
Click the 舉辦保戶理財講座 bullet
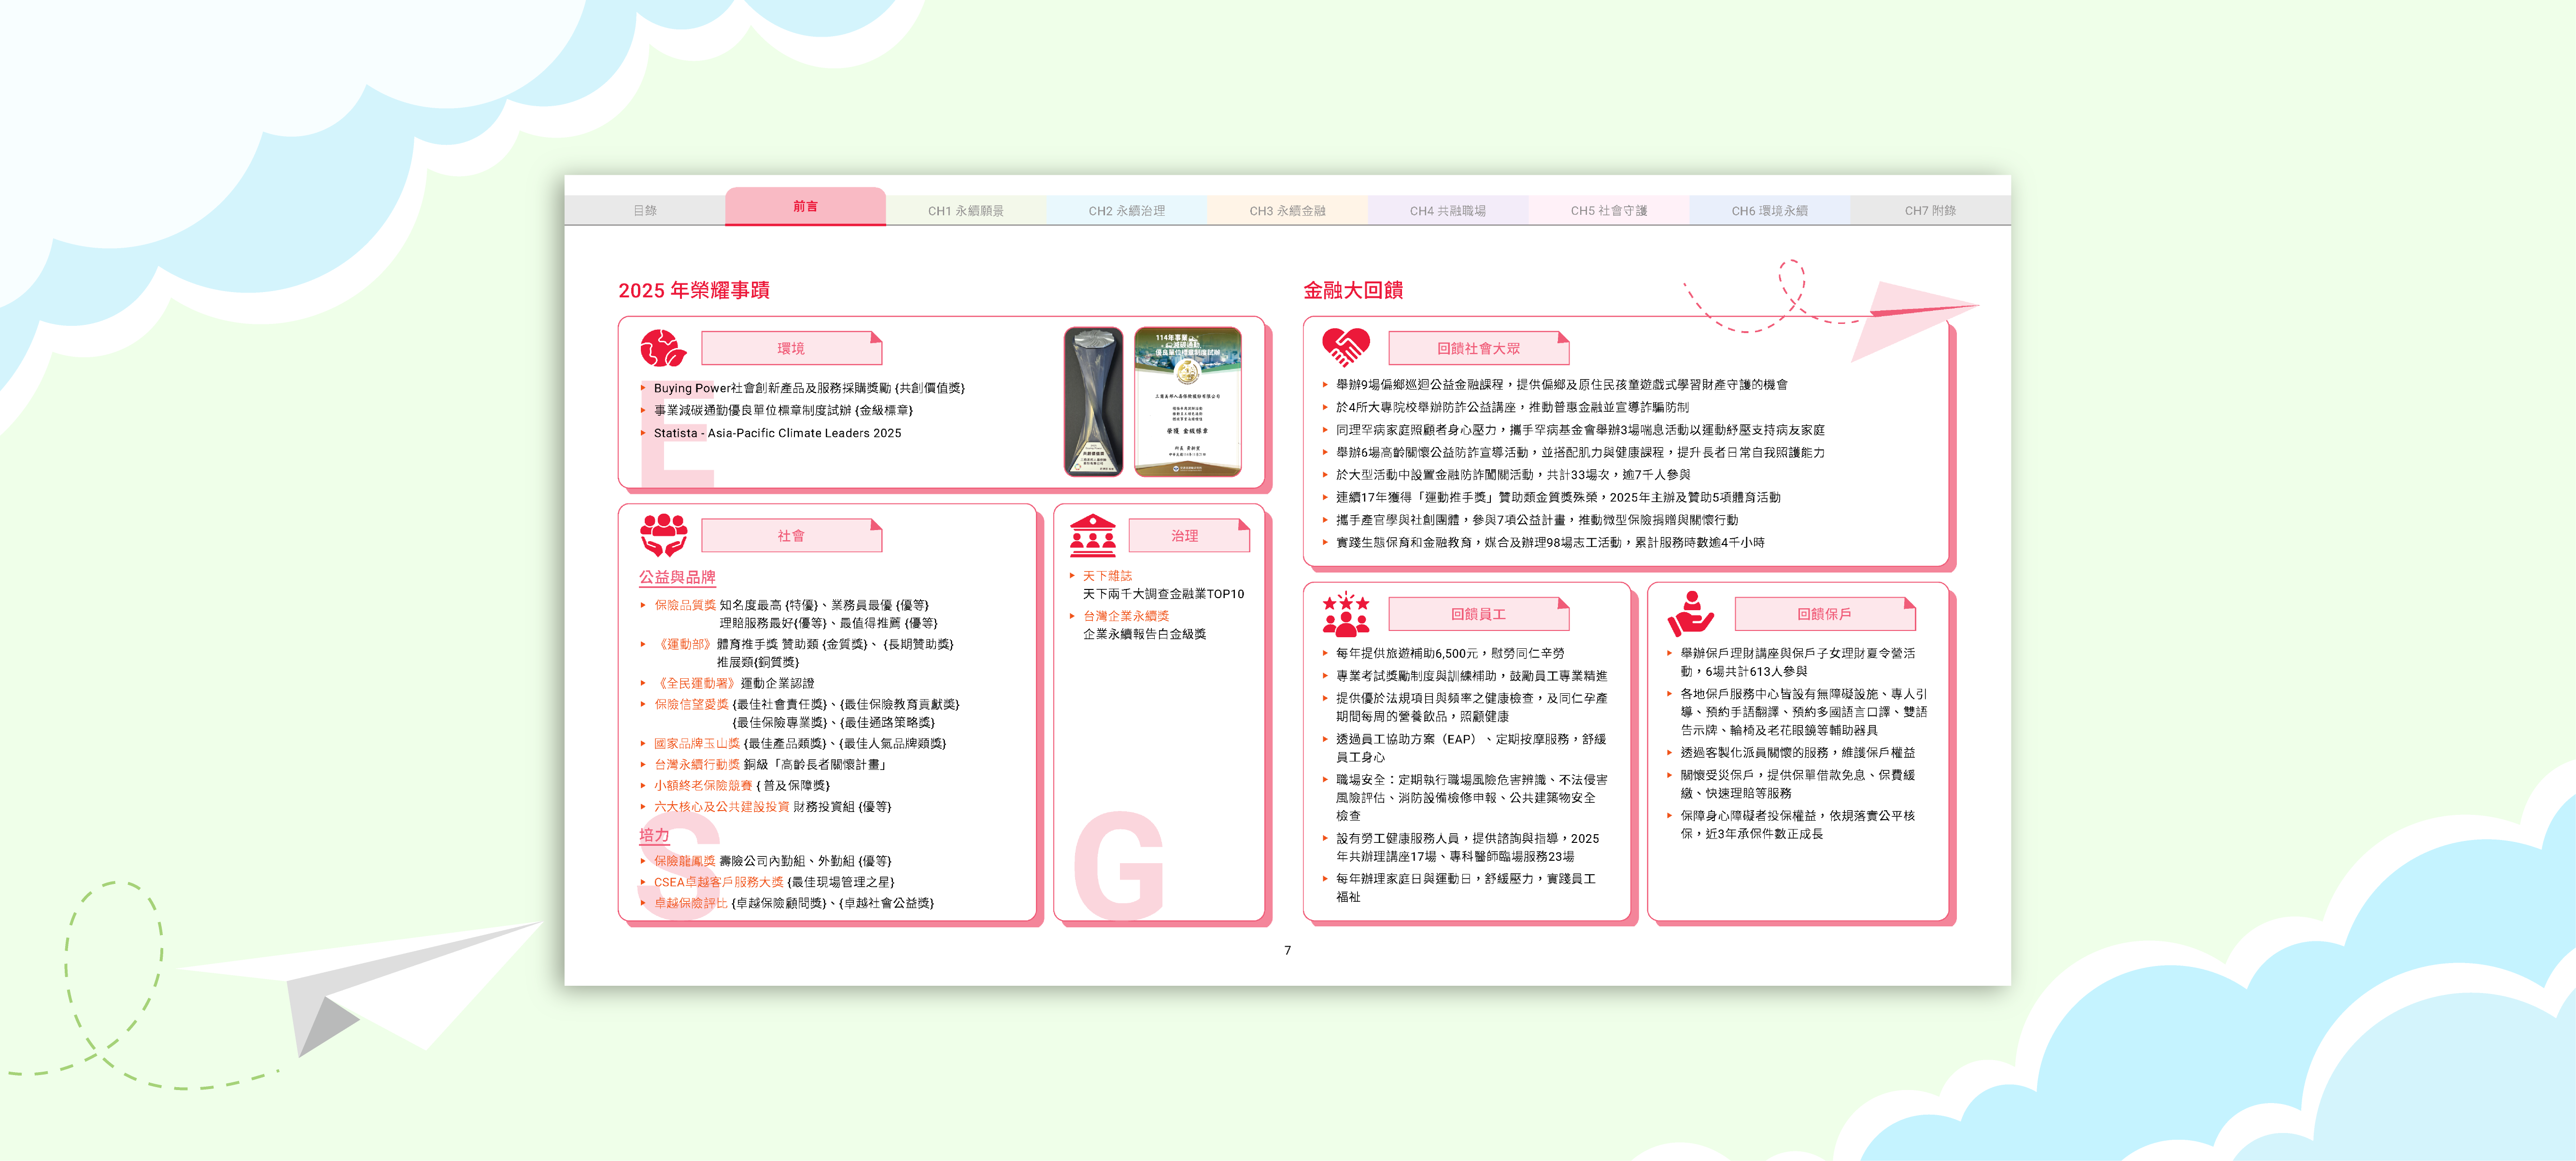click(x=1797, y=662)
